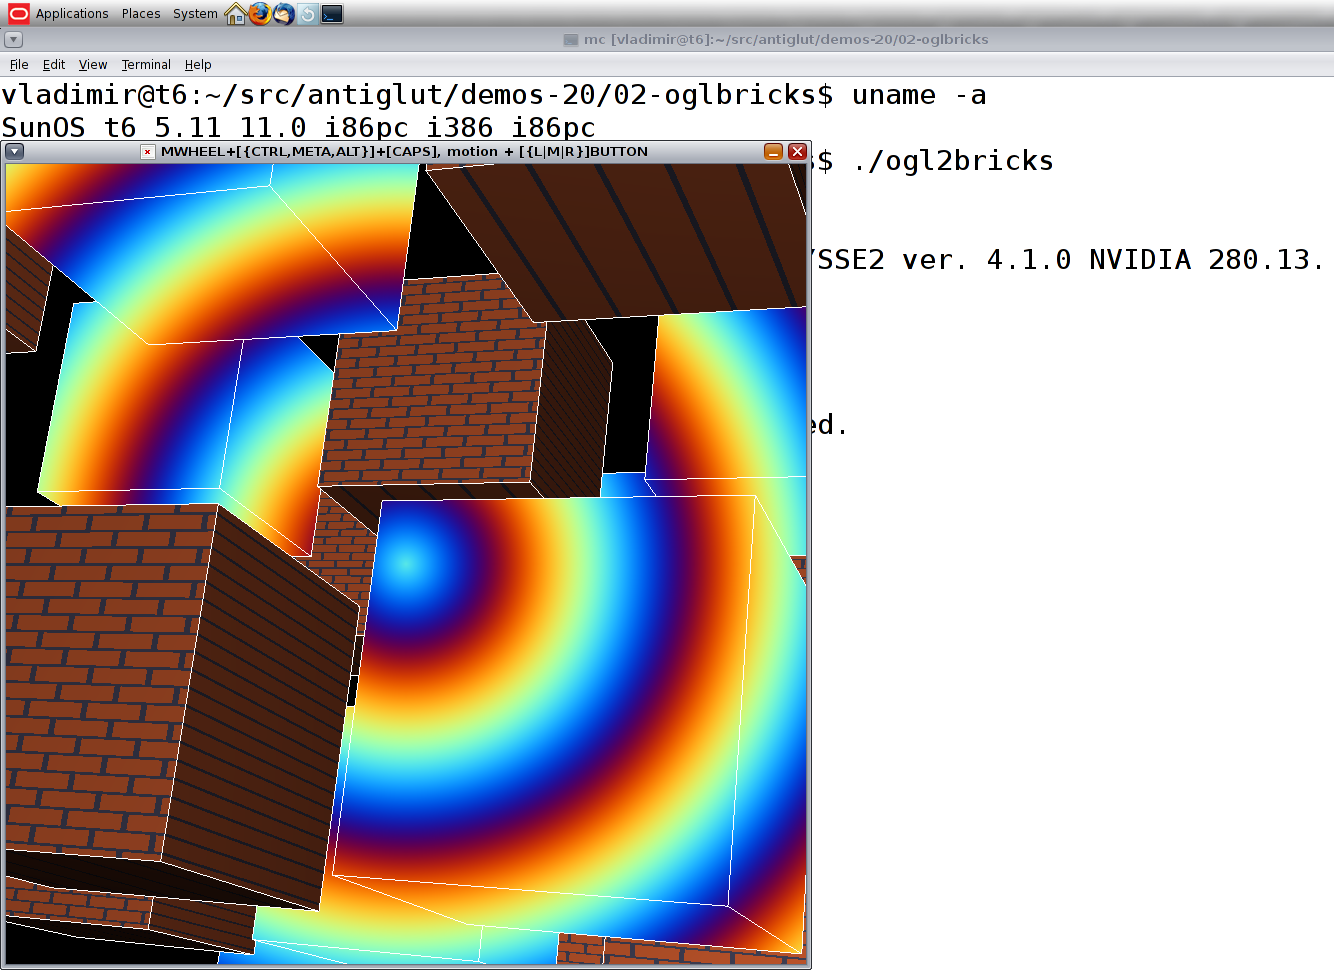Screen dimensions: 1334x974
Task: Open the Help menu in terminal
Action: point(198,65)
